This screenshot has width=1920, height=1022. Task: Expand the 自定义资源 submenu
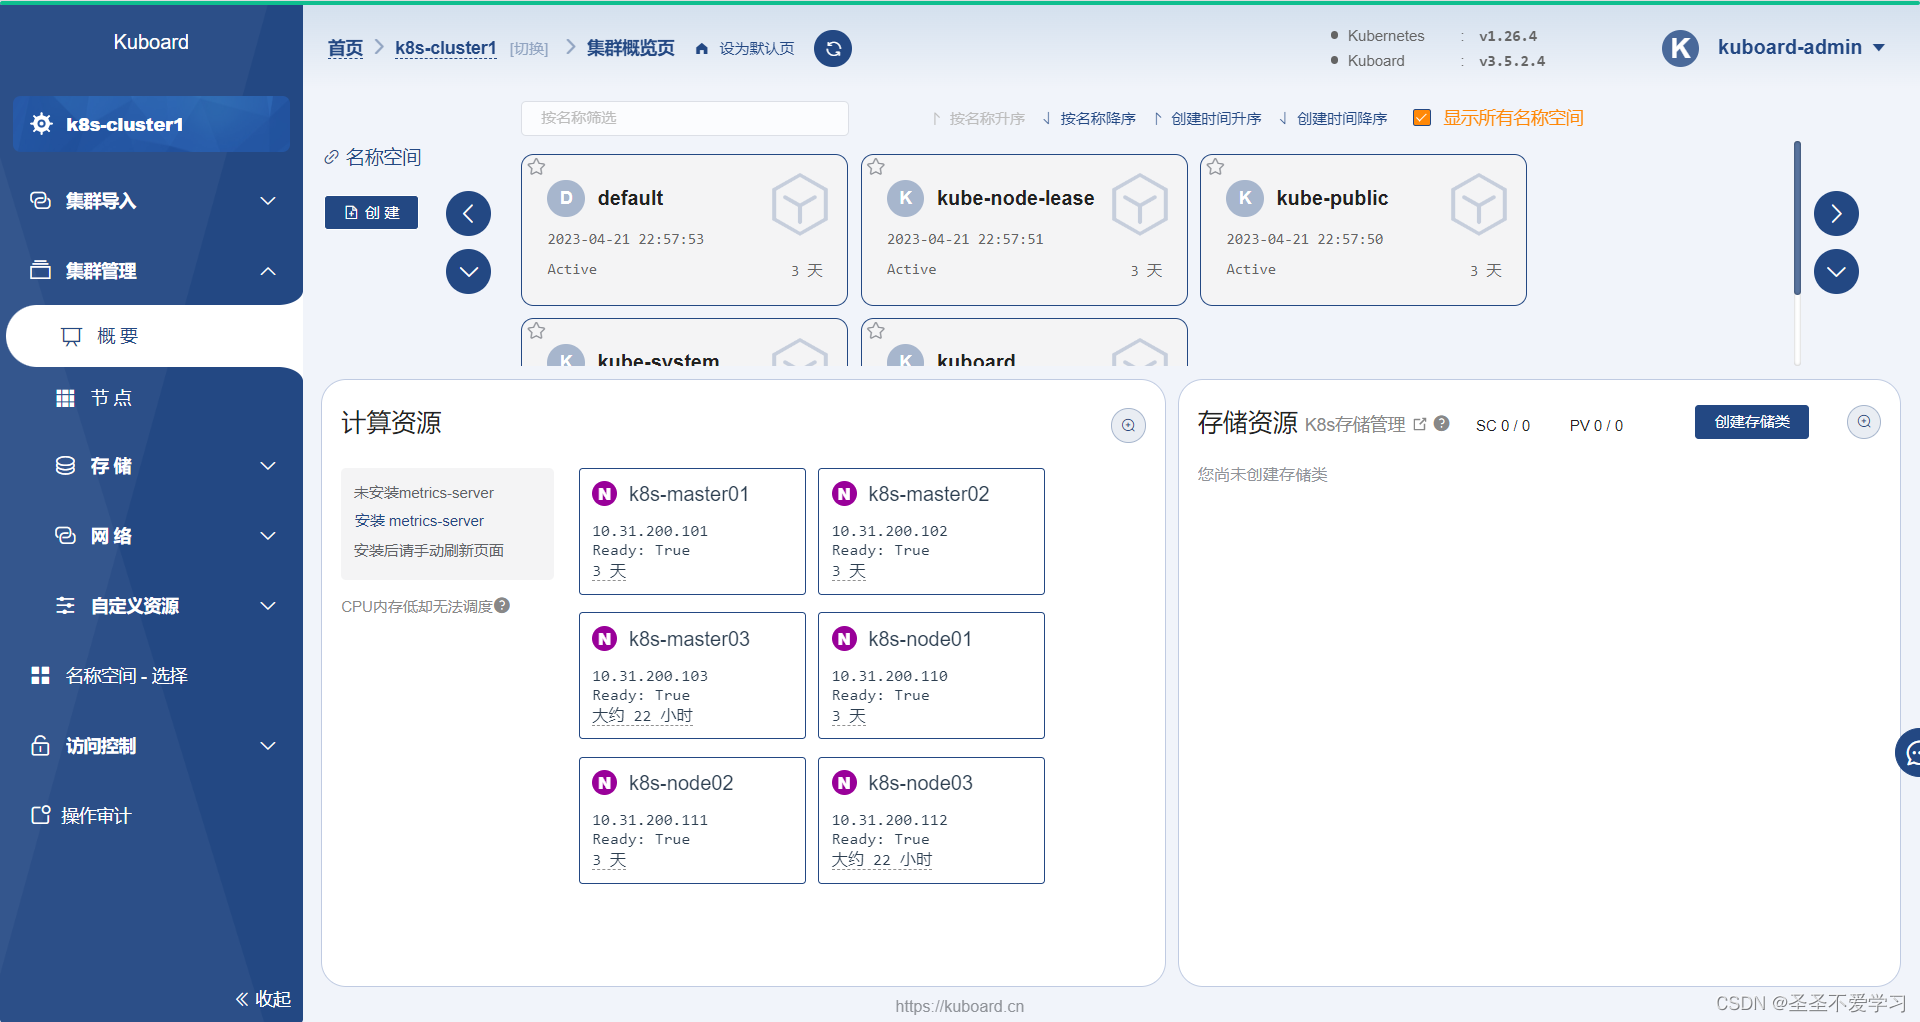pos(152,606)
